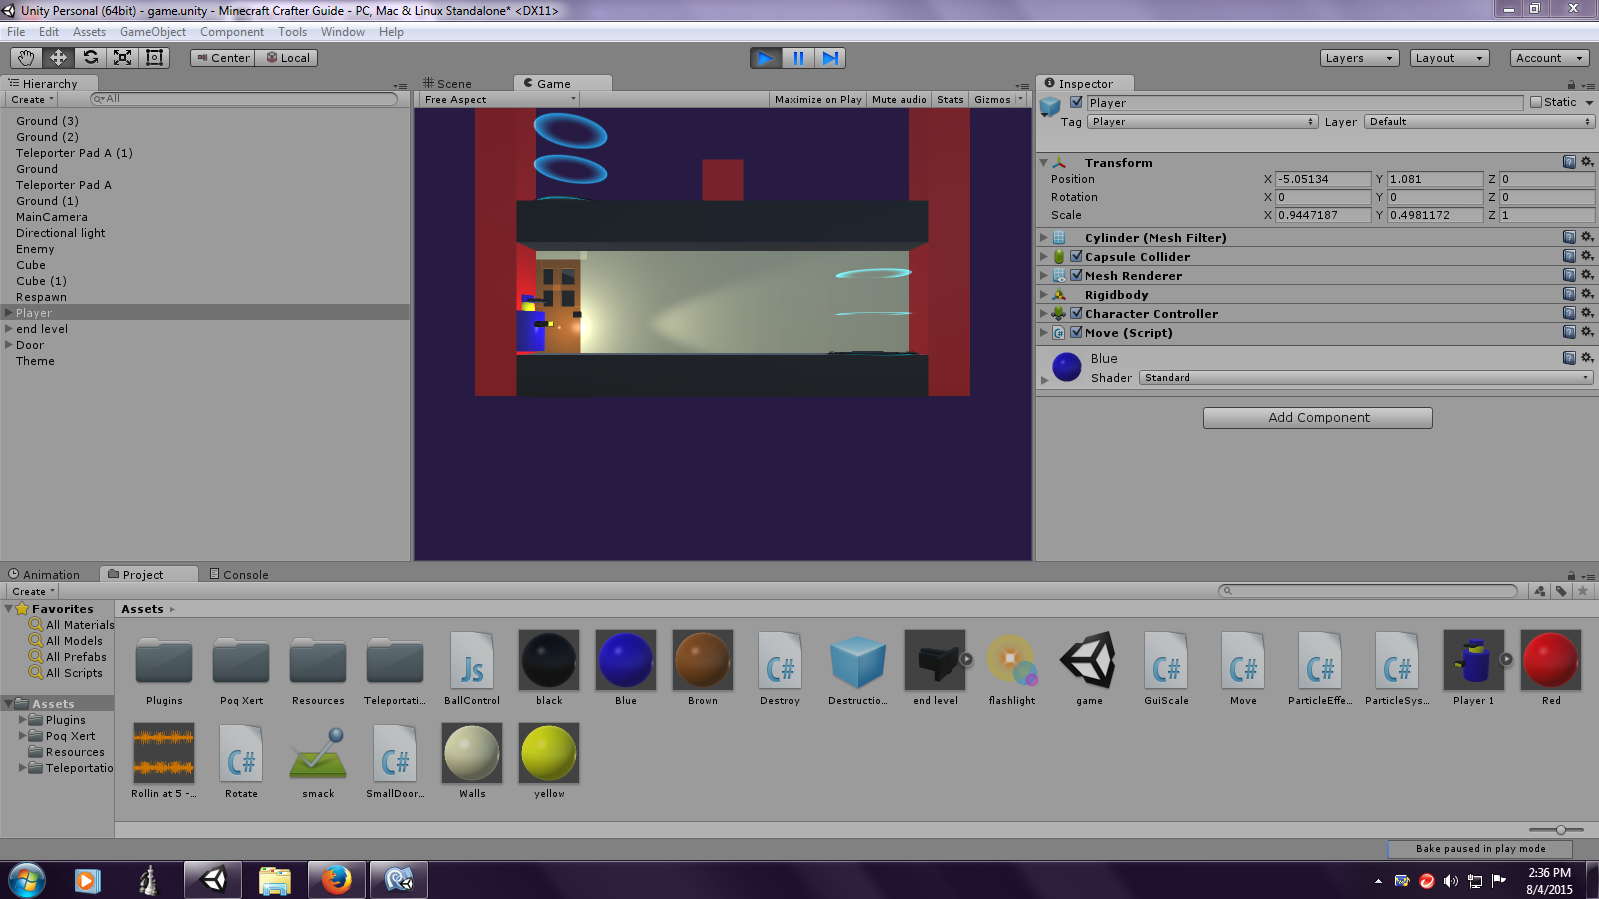Open Firefox from the taskbar
This screenshot has width=1599, height=899.
click(x=337, y=880)
